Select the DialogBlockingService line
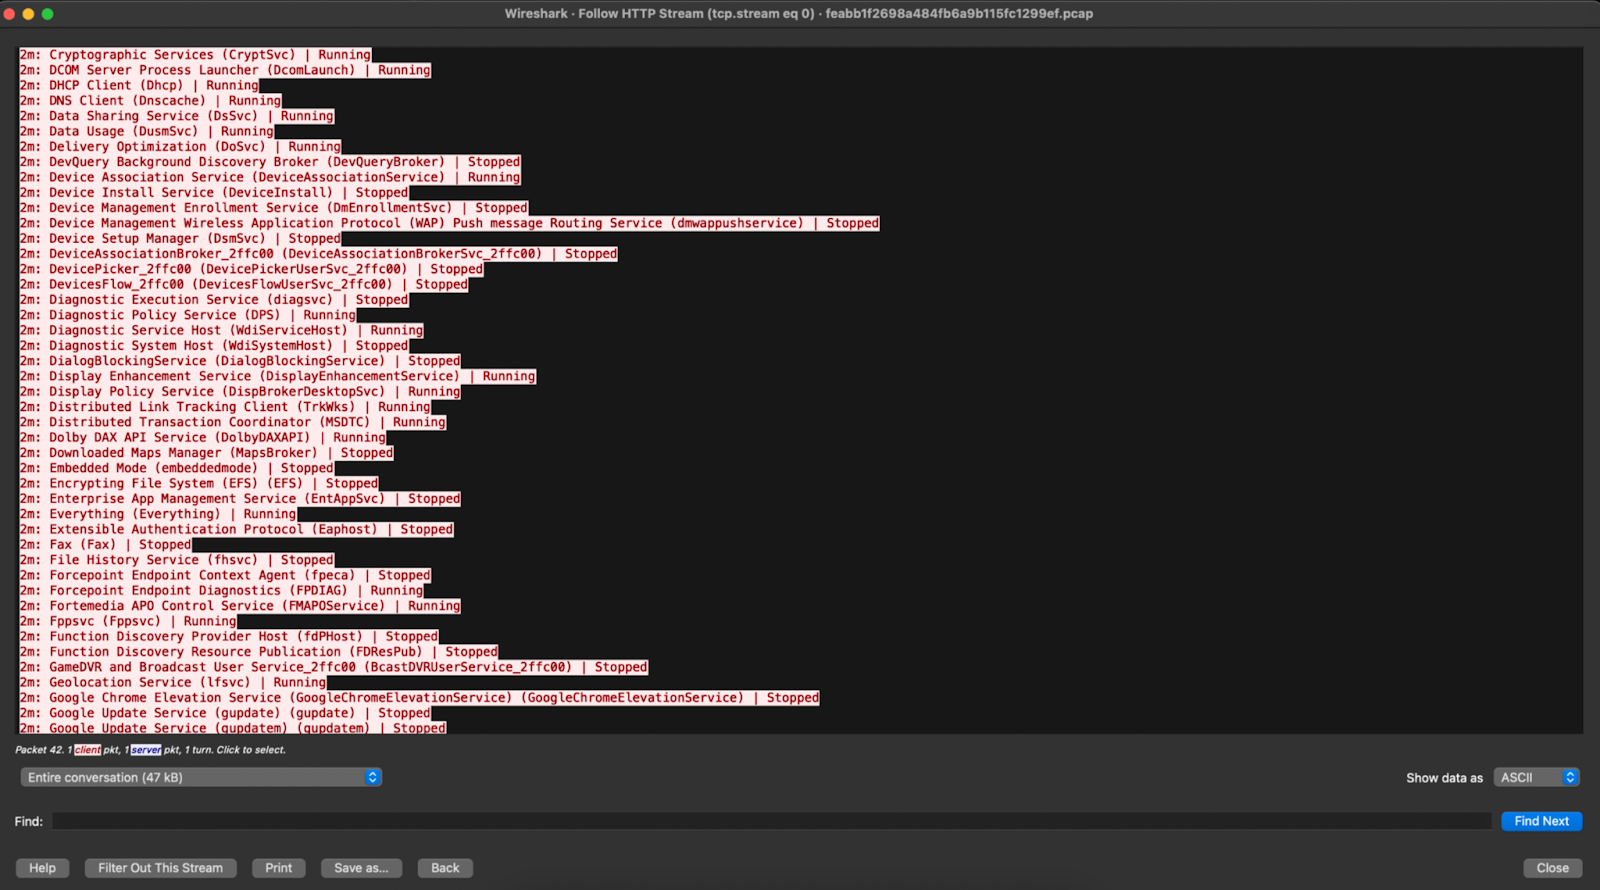The image size is (1600, 890). 240,361
